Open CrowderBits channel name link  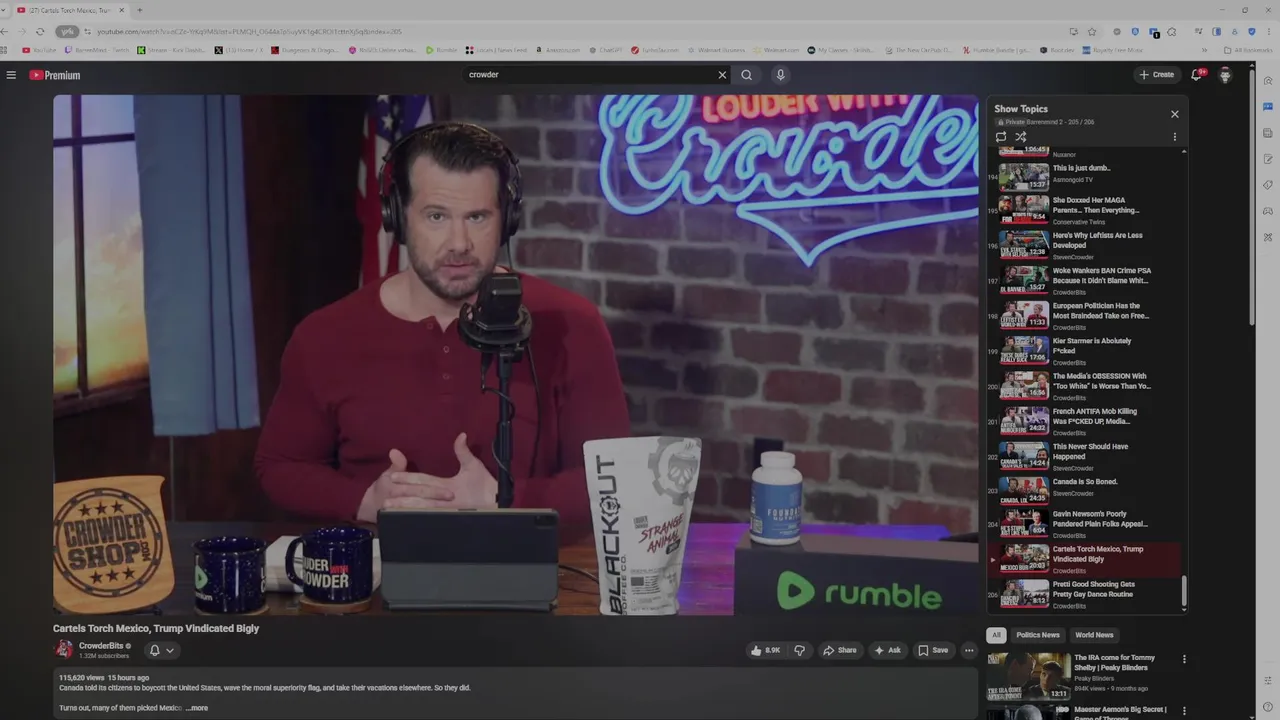pos(101,646)
